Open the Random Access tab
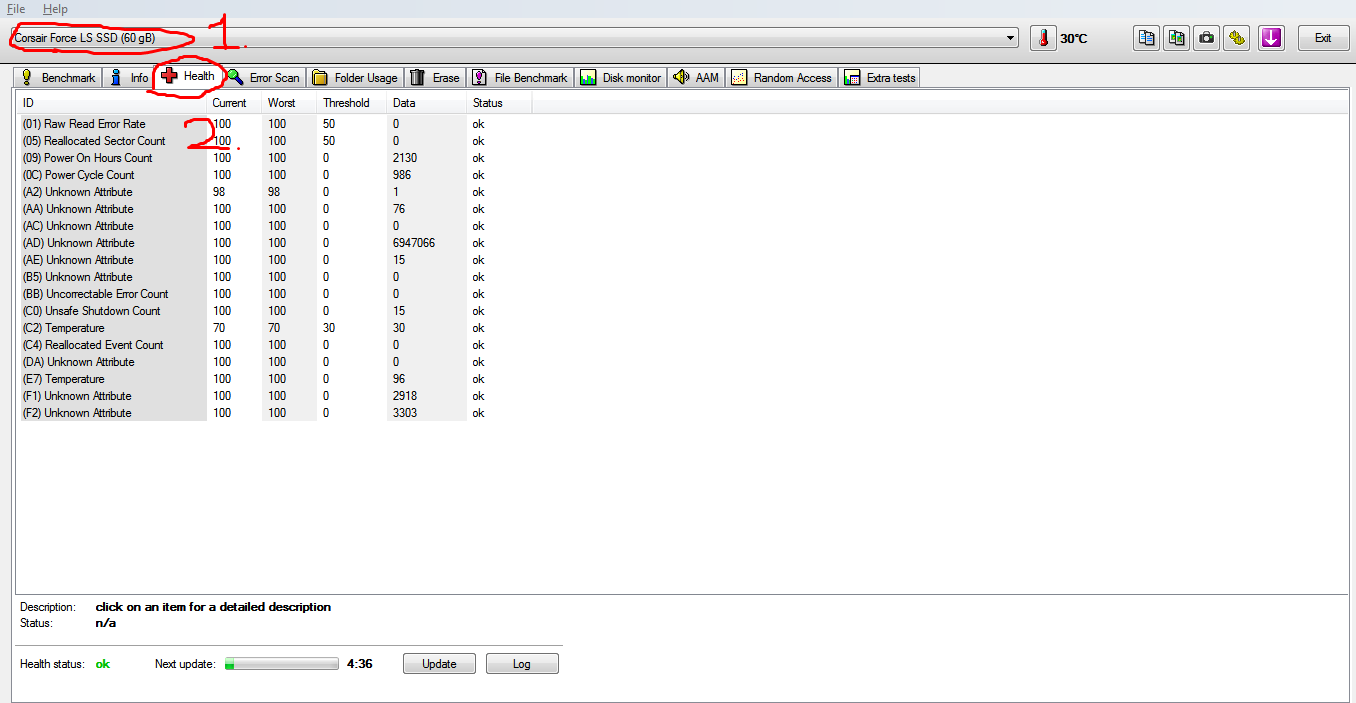 coord(782,77)
